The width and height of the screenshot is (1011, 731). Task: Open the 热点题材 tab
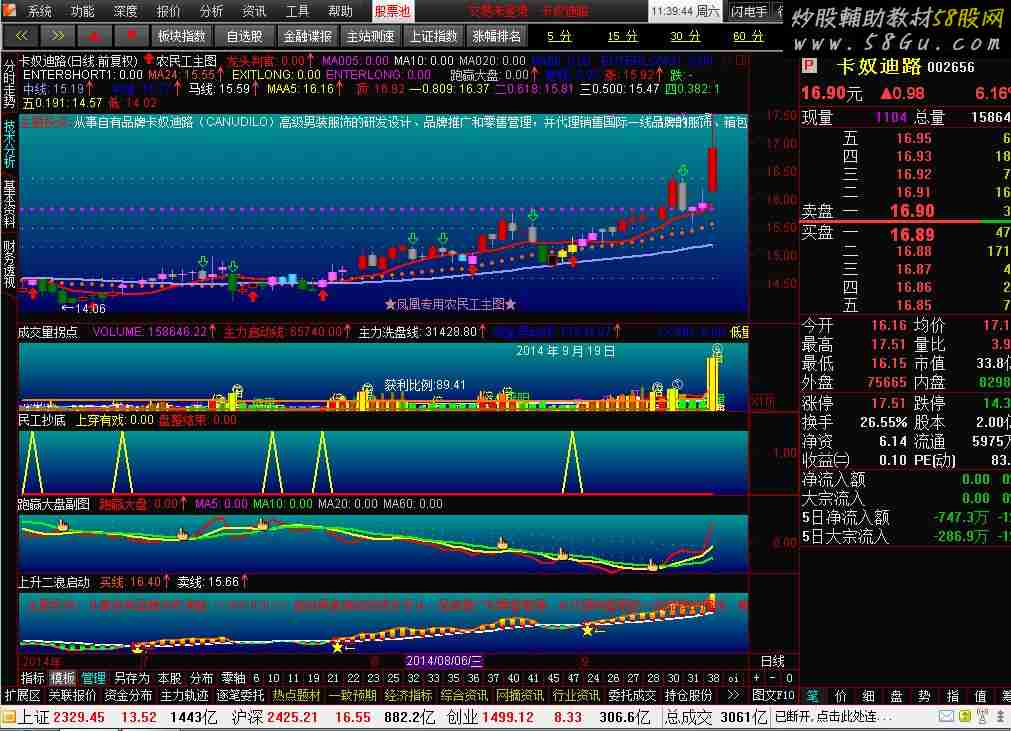[x=297, y=696]
